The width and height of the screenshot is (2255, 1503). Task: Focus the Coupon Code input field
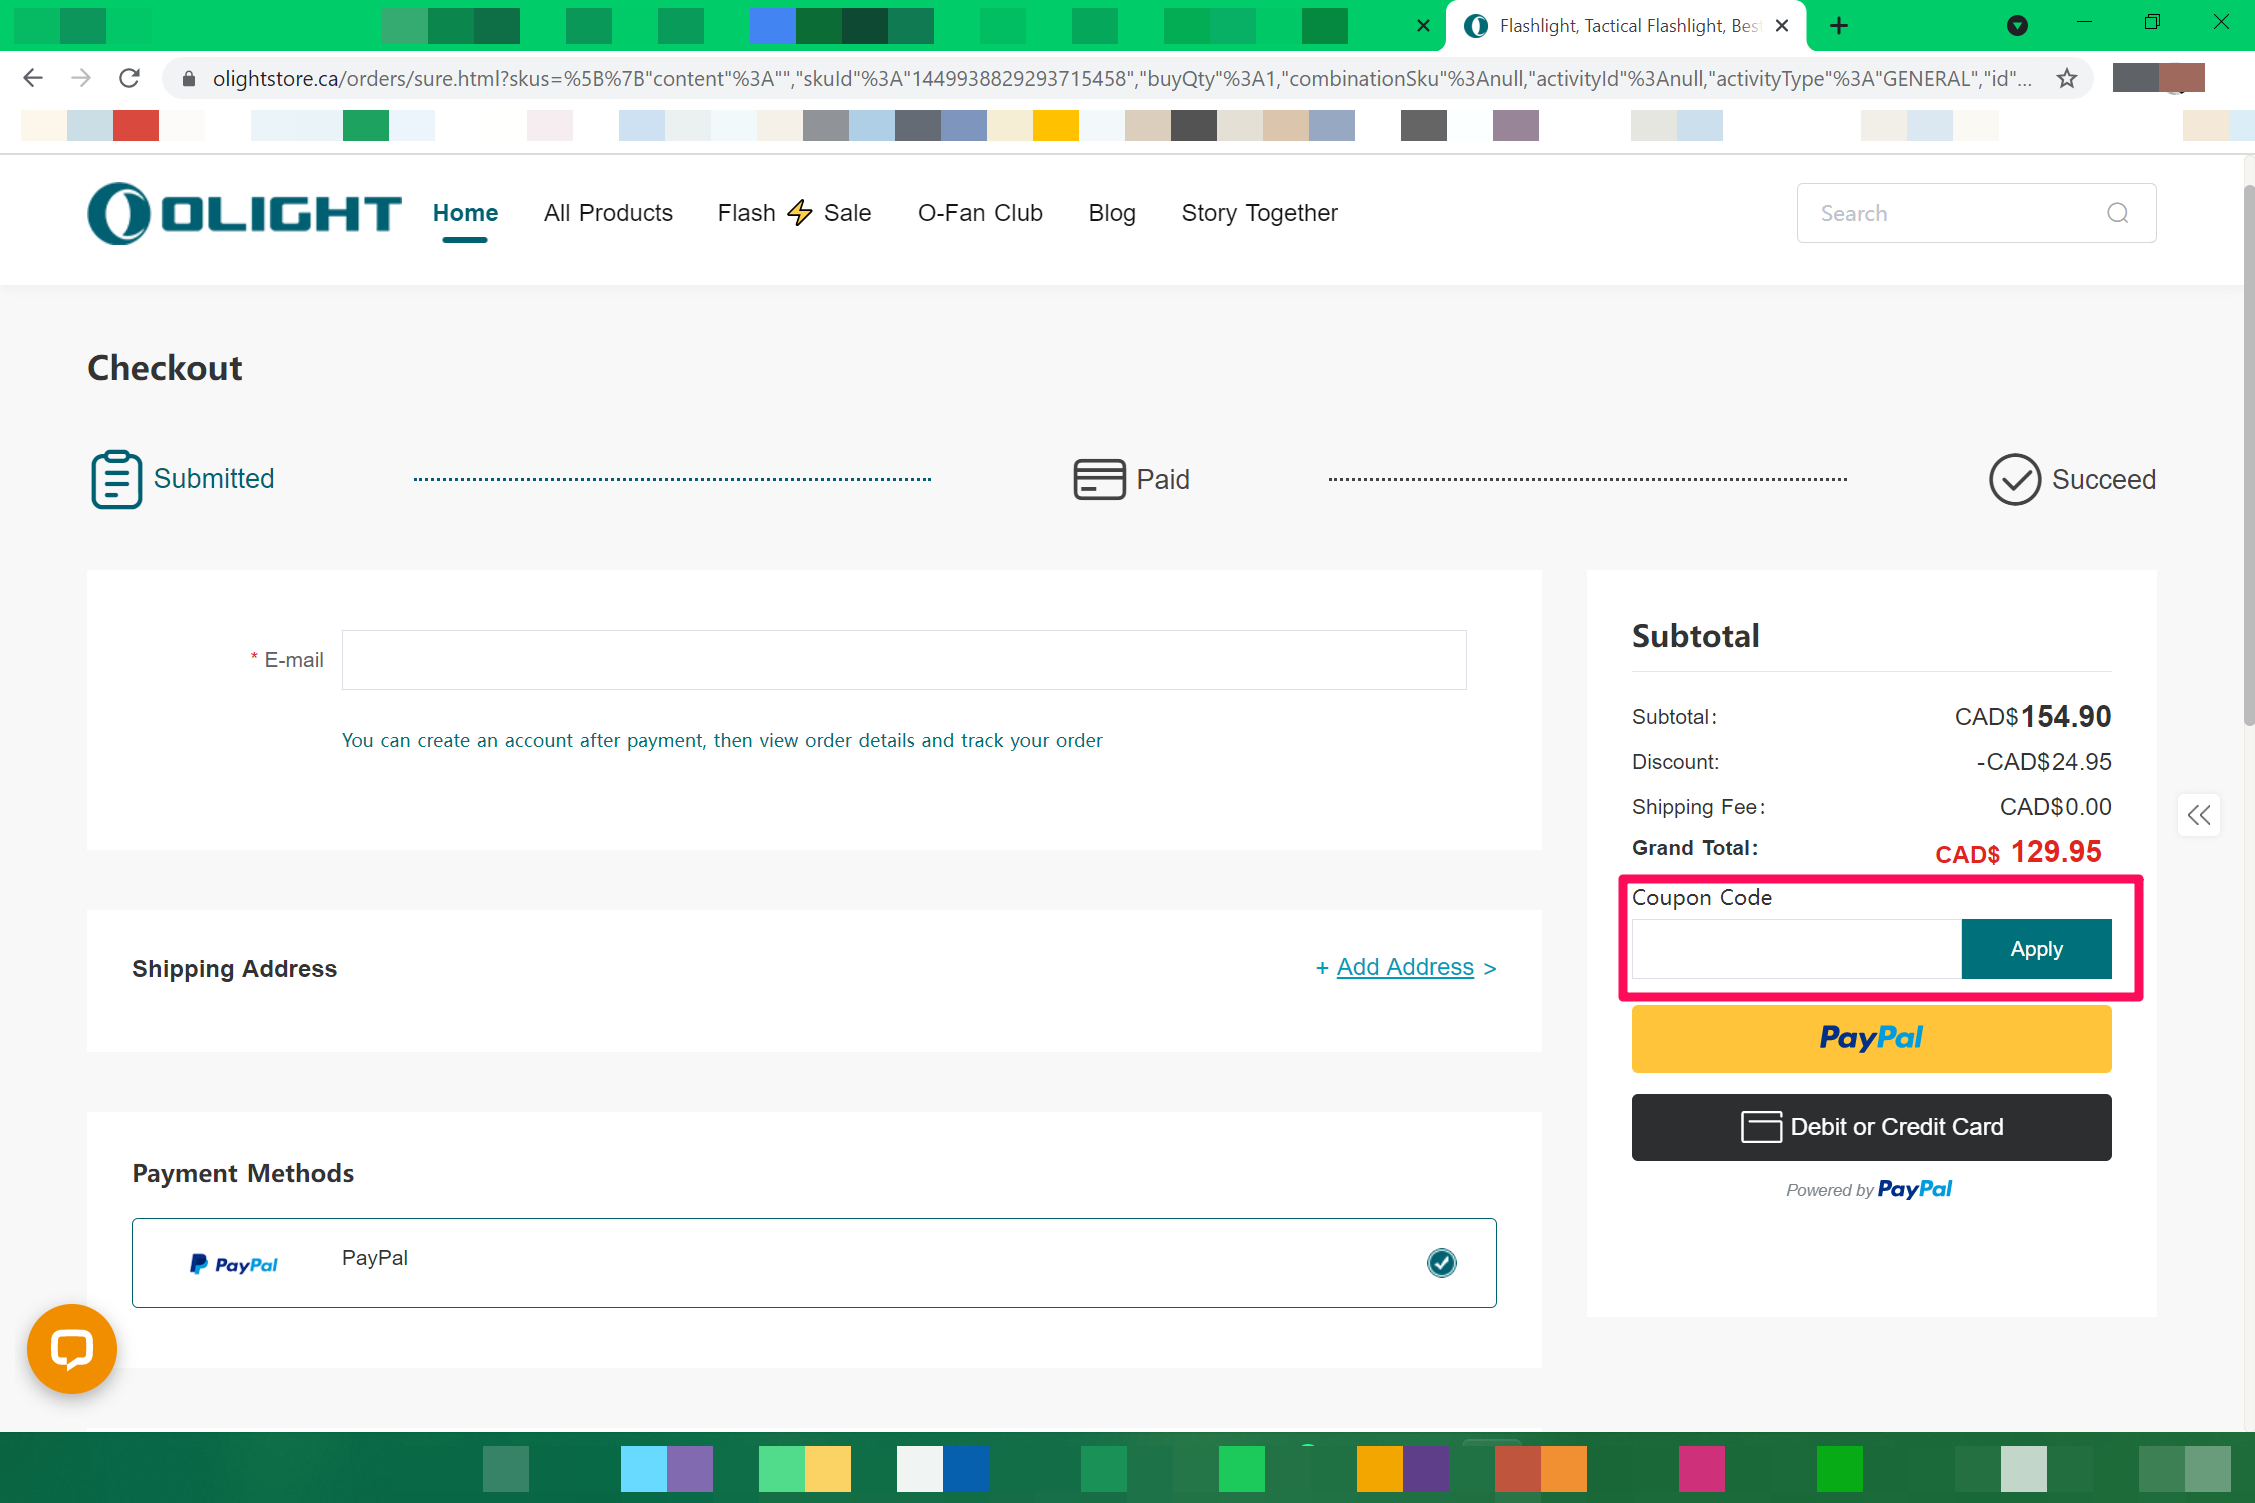pos(1797,949)
